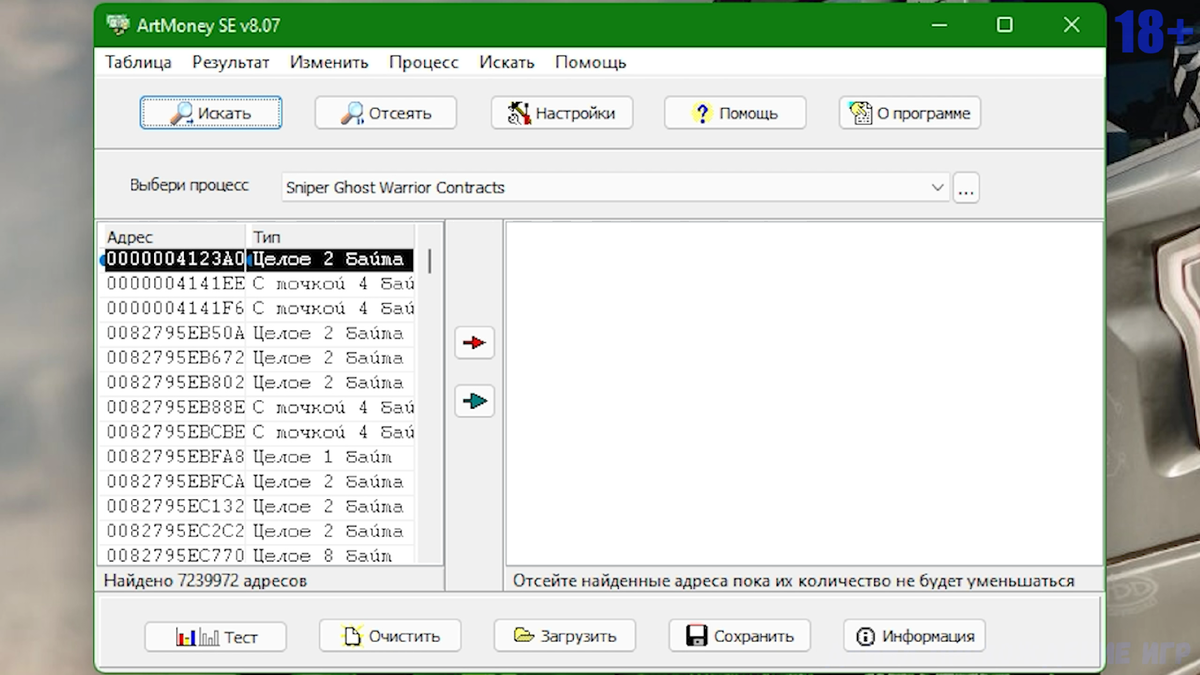Open the Таблица menu

[138, 62]
